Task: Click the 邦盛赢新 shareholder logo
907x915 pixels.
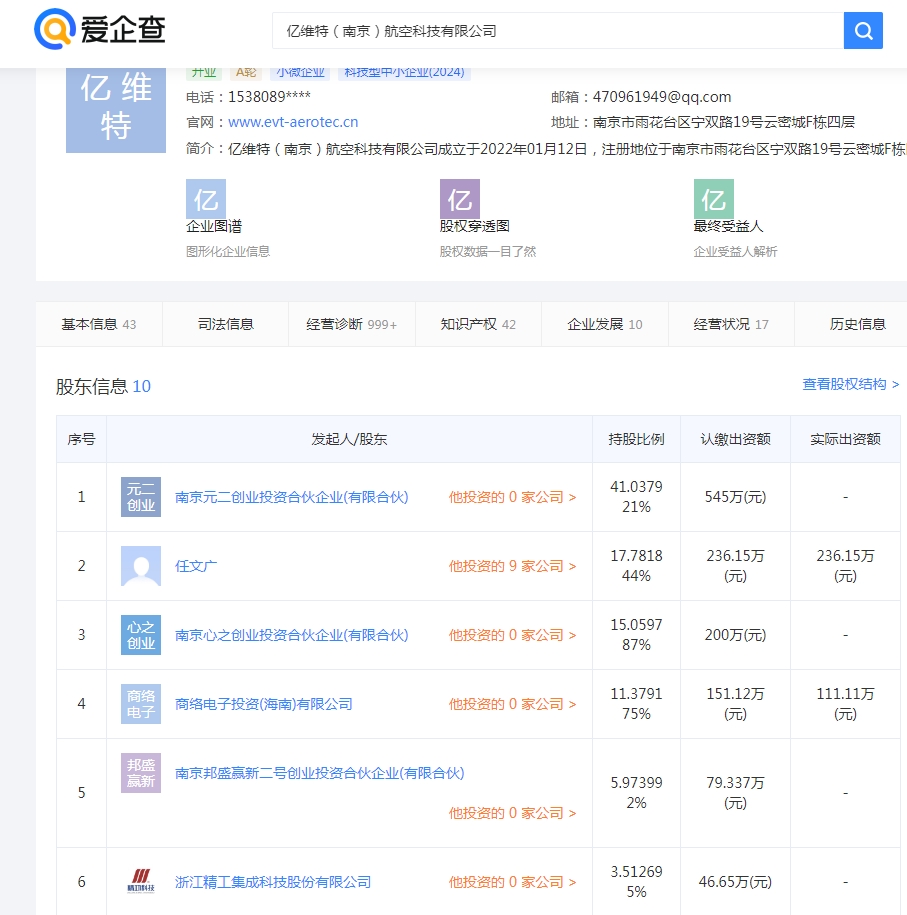Action: pyautogui.click(x=141, y=773)
